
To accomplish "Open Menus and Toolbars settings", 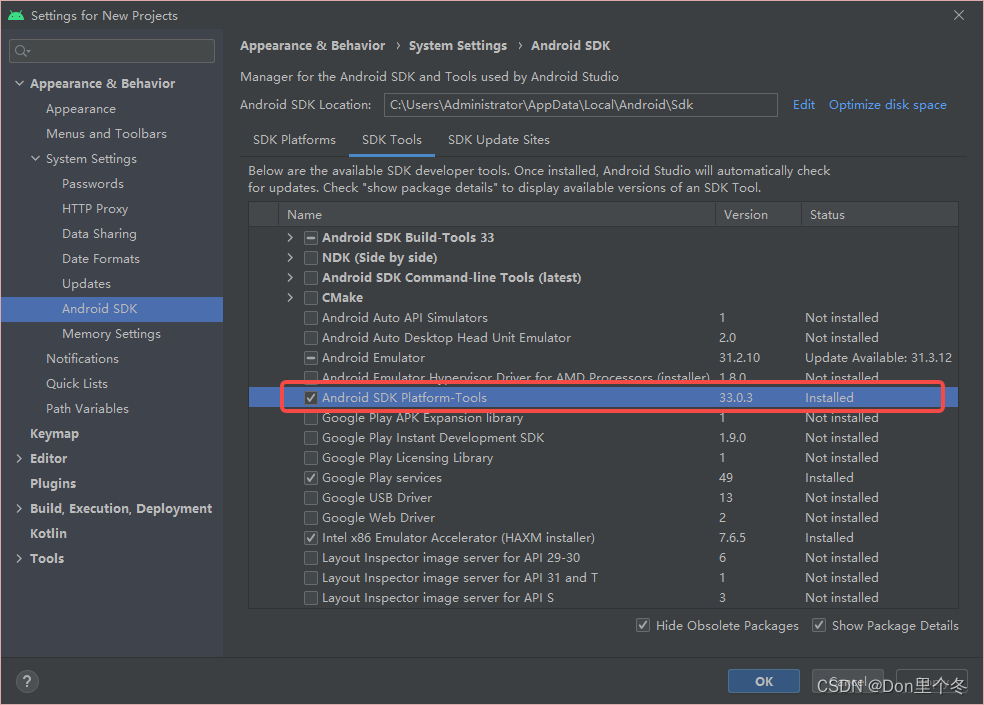I will pos(107,134).
